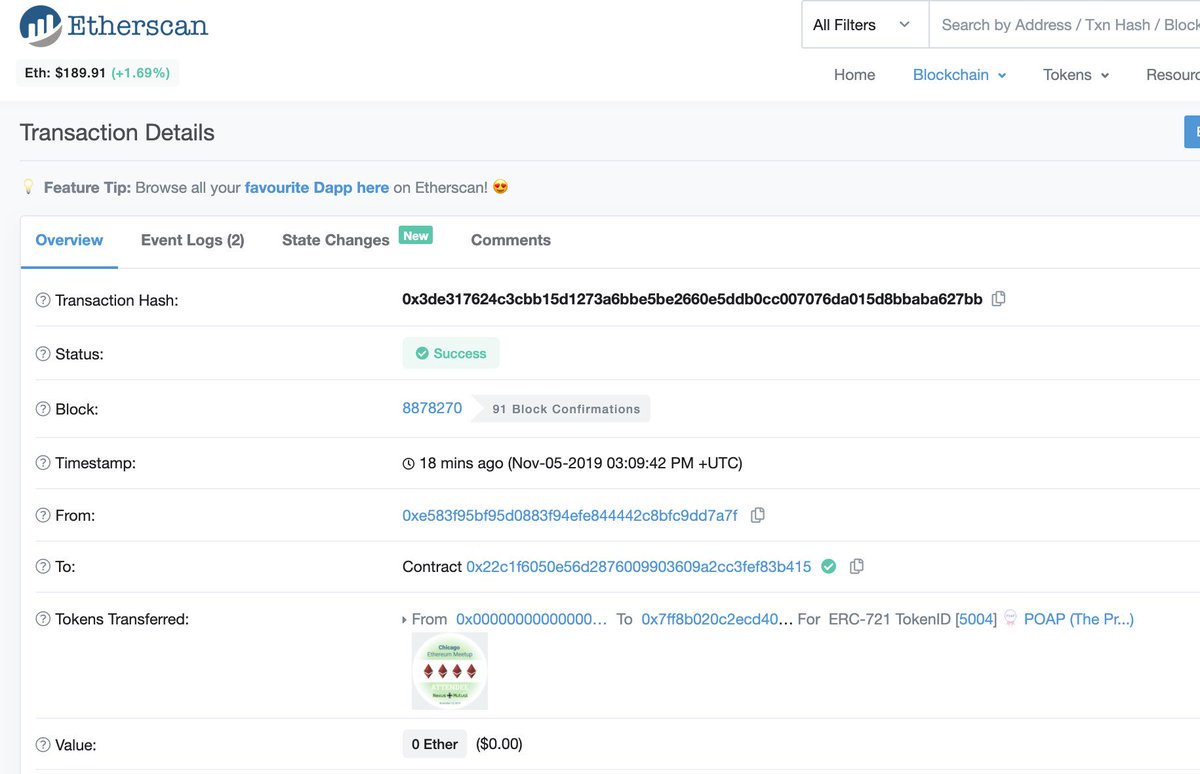Click the clock icon by the timestamp
The image size is (1200, 774).
(408, 464)
